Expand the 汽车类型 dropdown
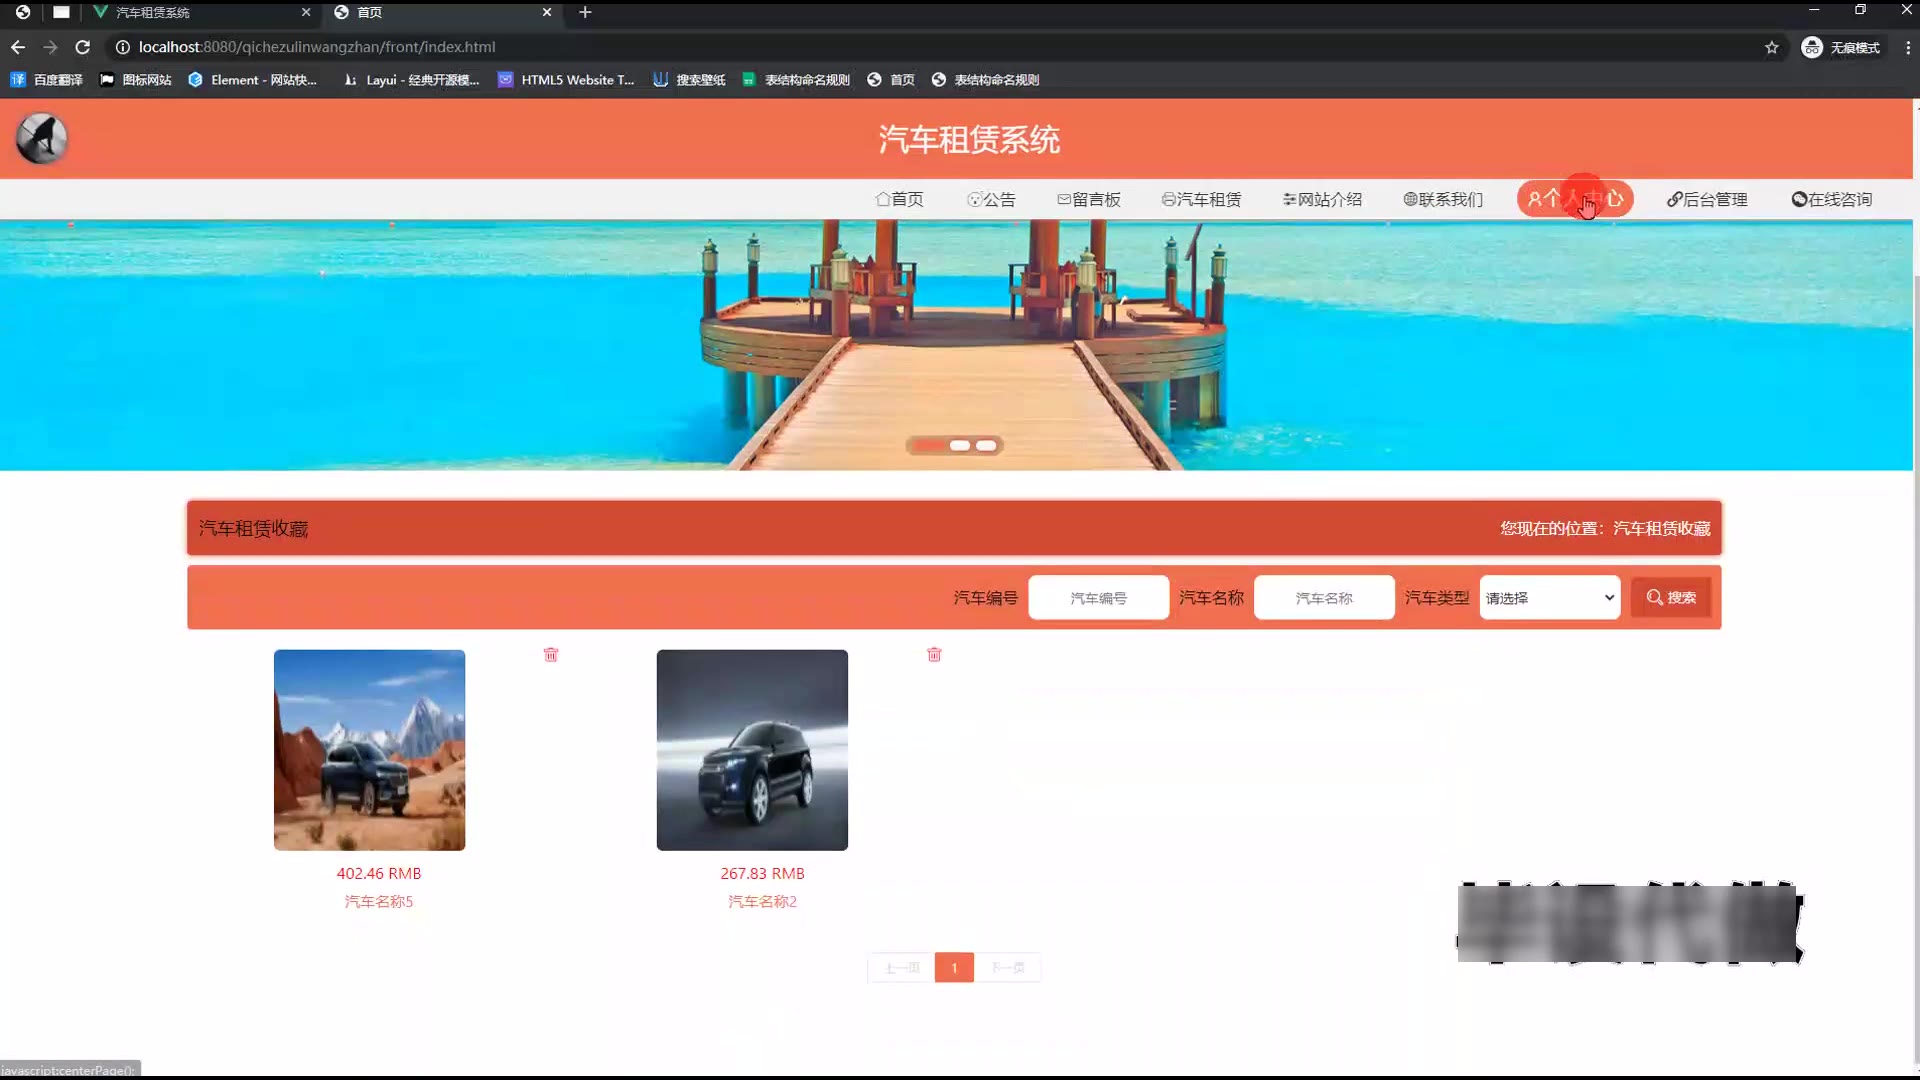This screenshot has width=1920, height=1080. pos(1549,598)
